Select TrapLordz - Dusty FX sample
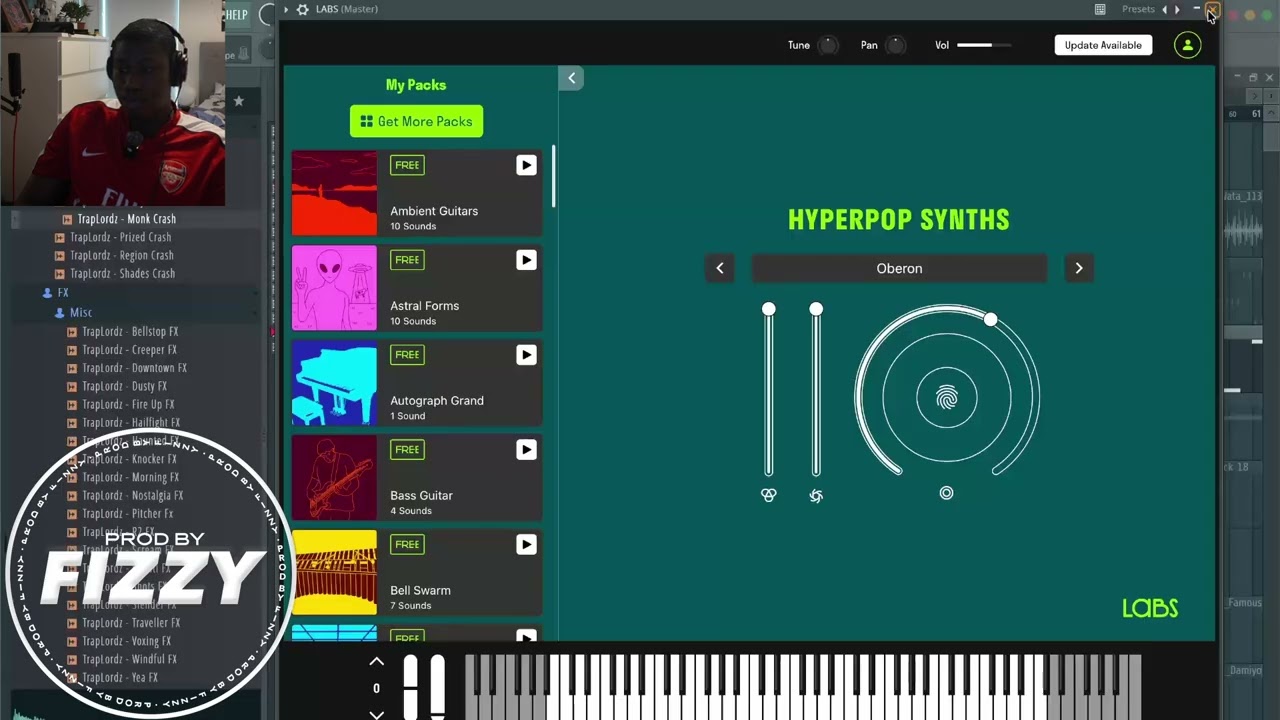The image size is (1280, 720). click(124, 386)
